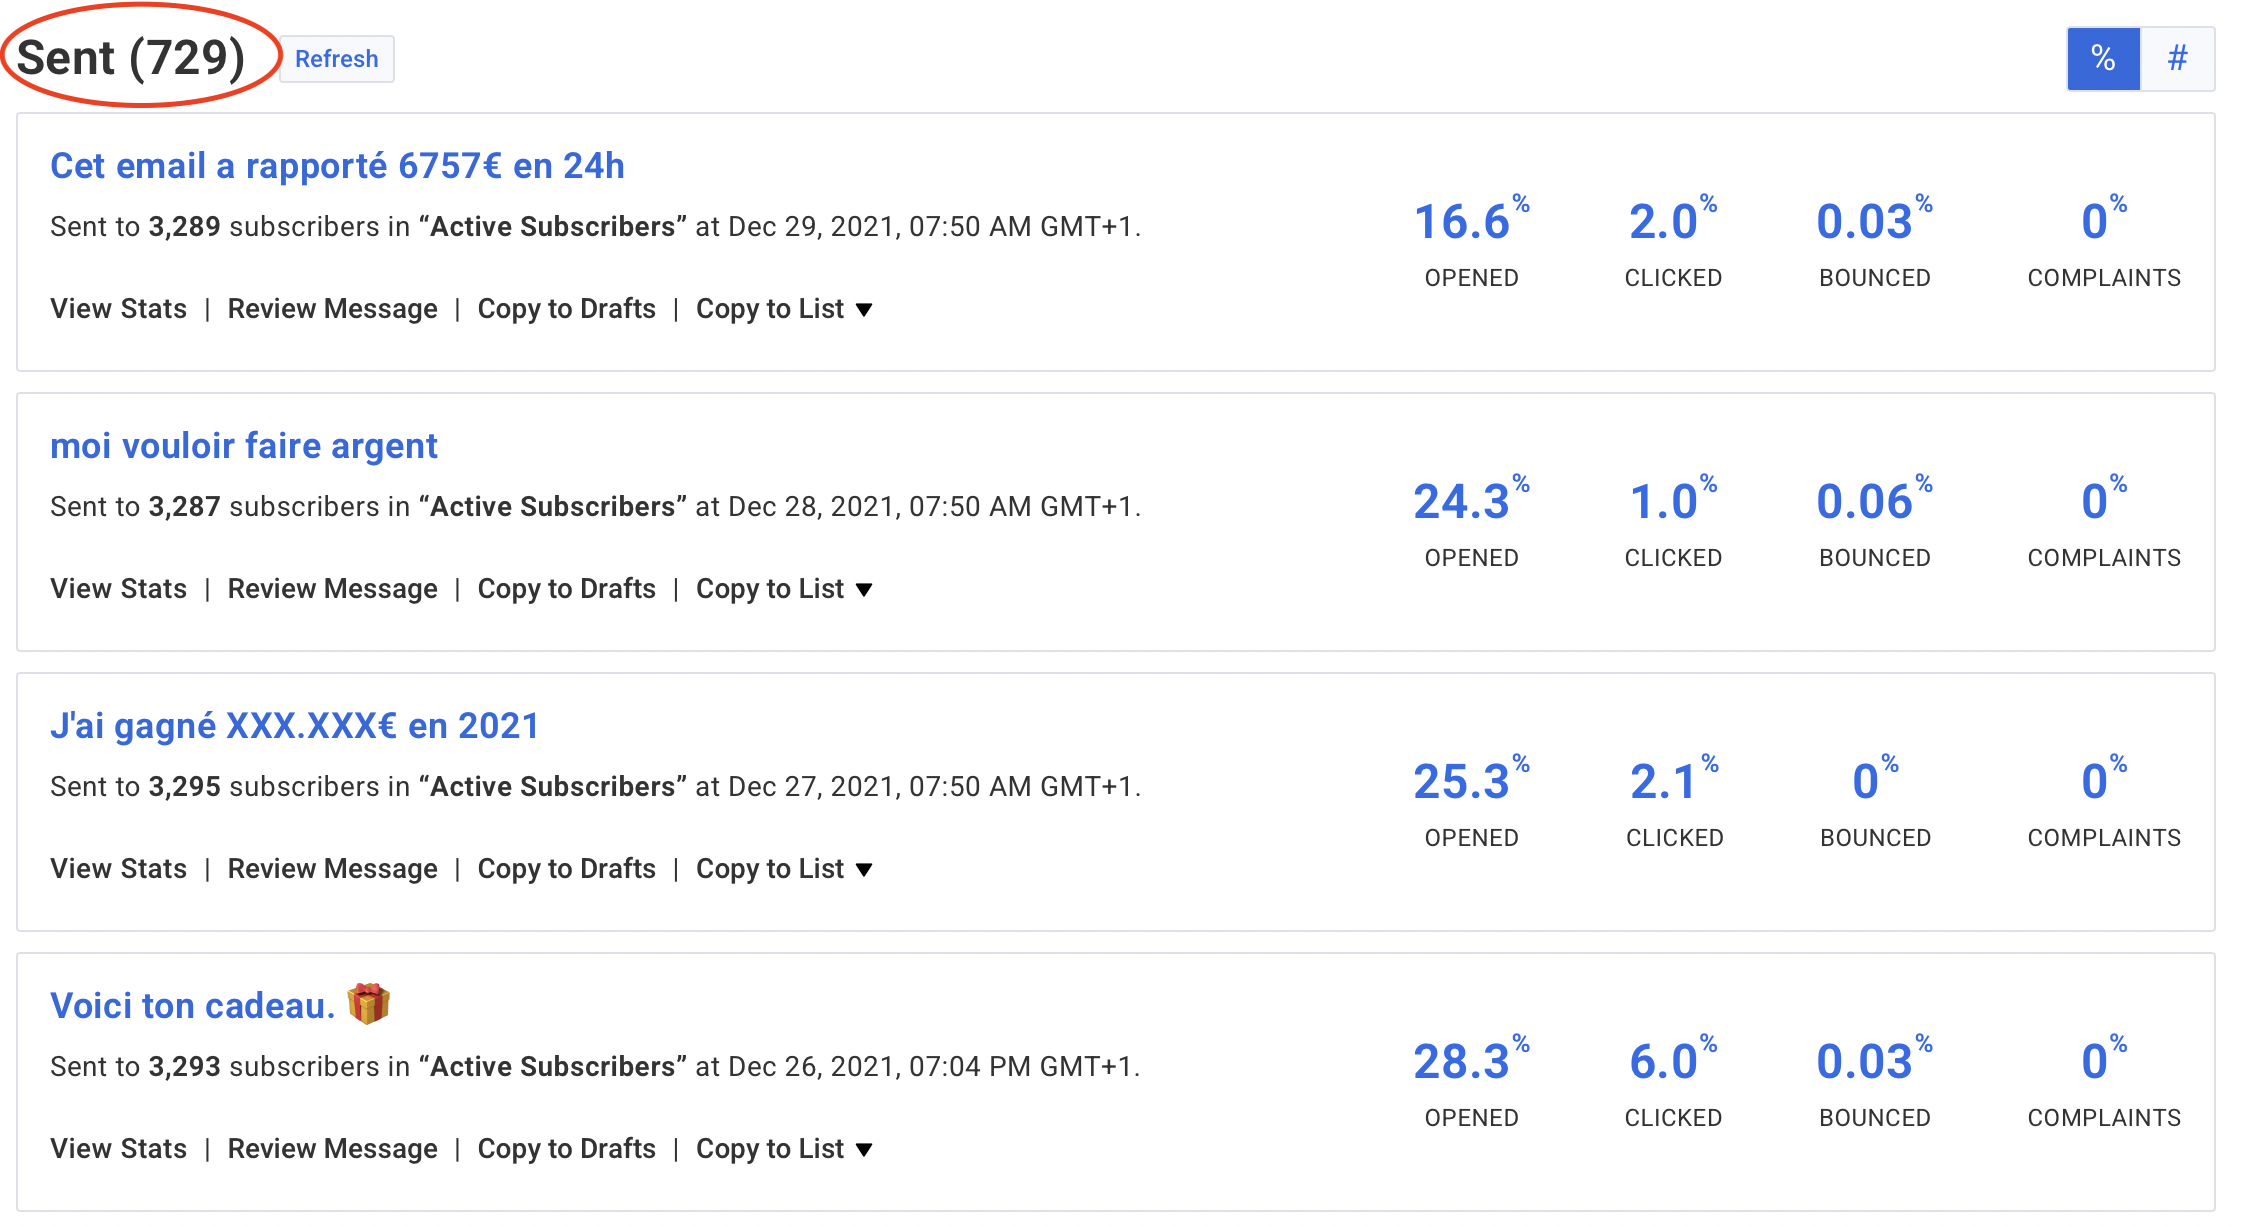This screenshot has width=2246, height=1226.
Task: View Stats for 'Voici ton cadeau' email
Action: [x=118, y=1149]
